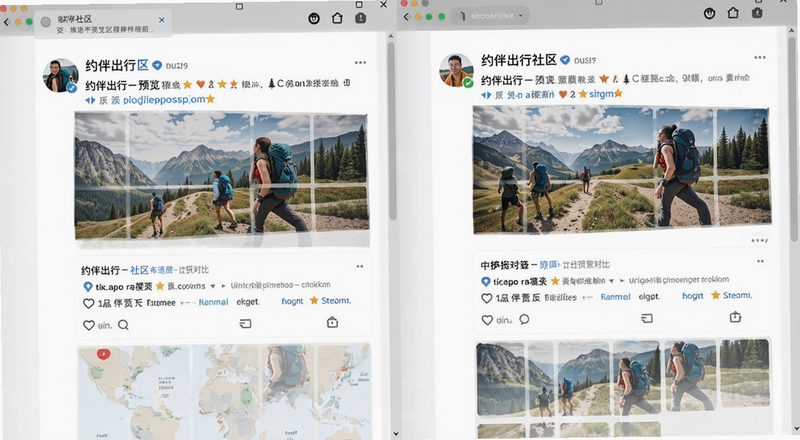The height and width of the screenshot is (440, 800).
Task: Like the right card with heart icon
Action: (487, 320)
